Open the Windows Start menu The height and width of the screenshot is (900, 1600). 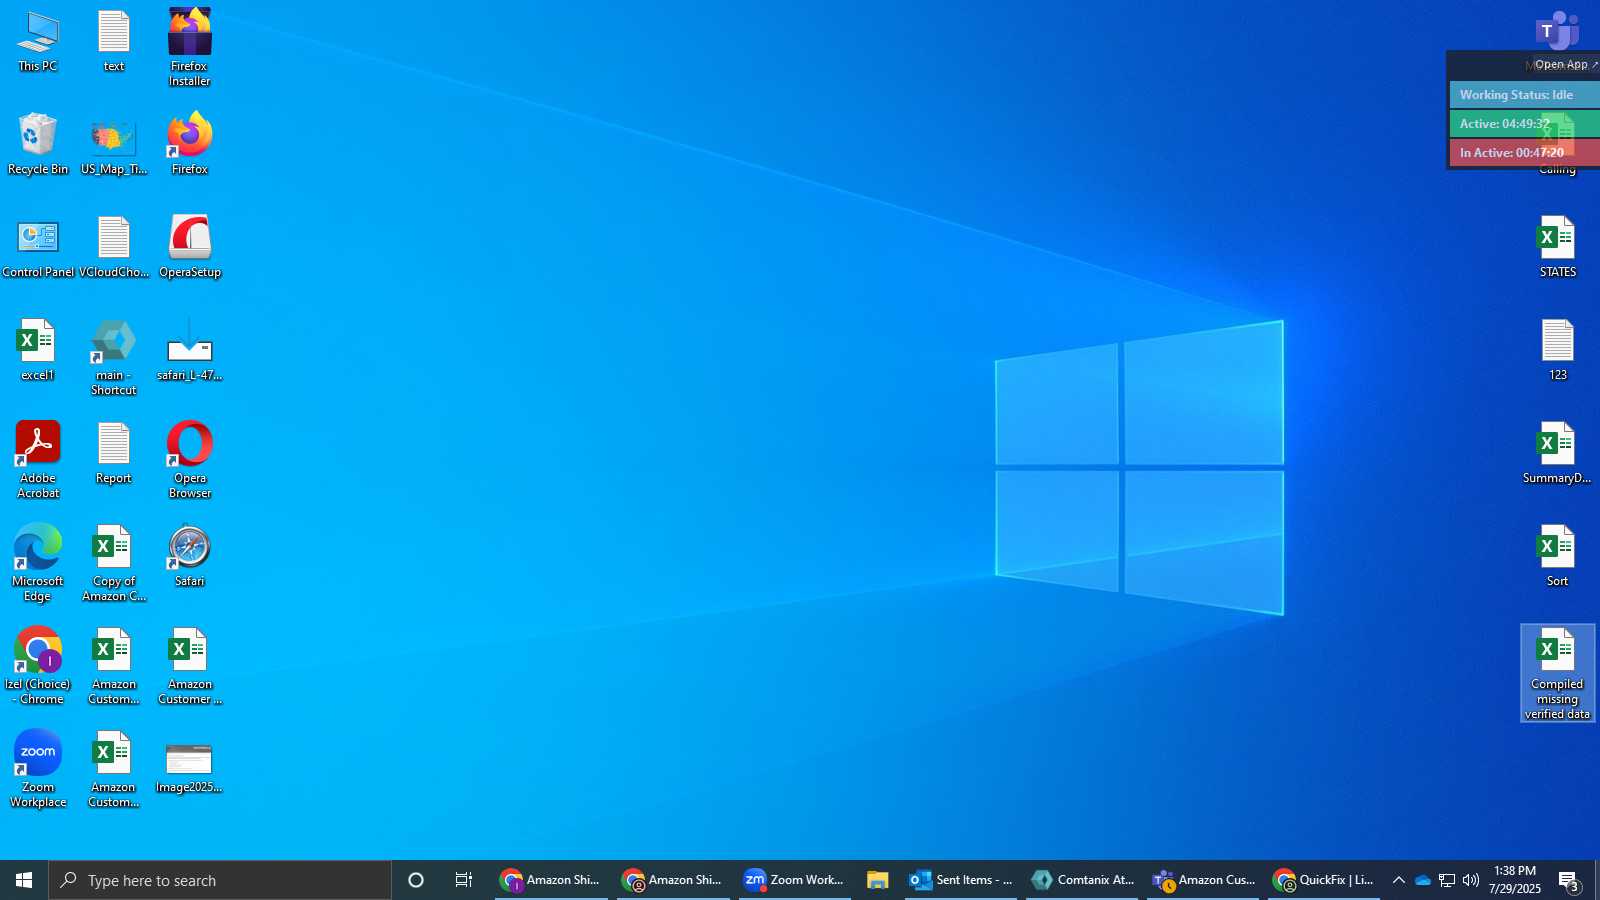pyautogui.click(x=24, y=880)
